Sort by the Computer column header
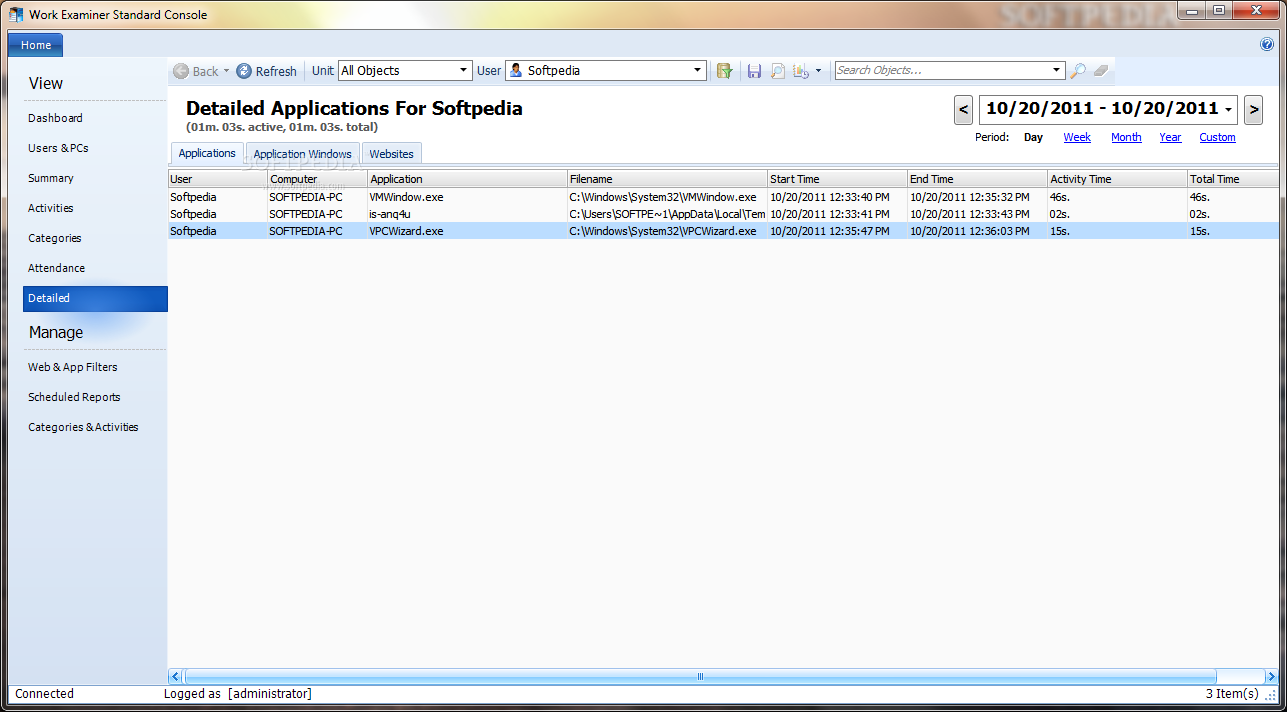This screenshot has height=712, width=1287. [x=317, y=179]
